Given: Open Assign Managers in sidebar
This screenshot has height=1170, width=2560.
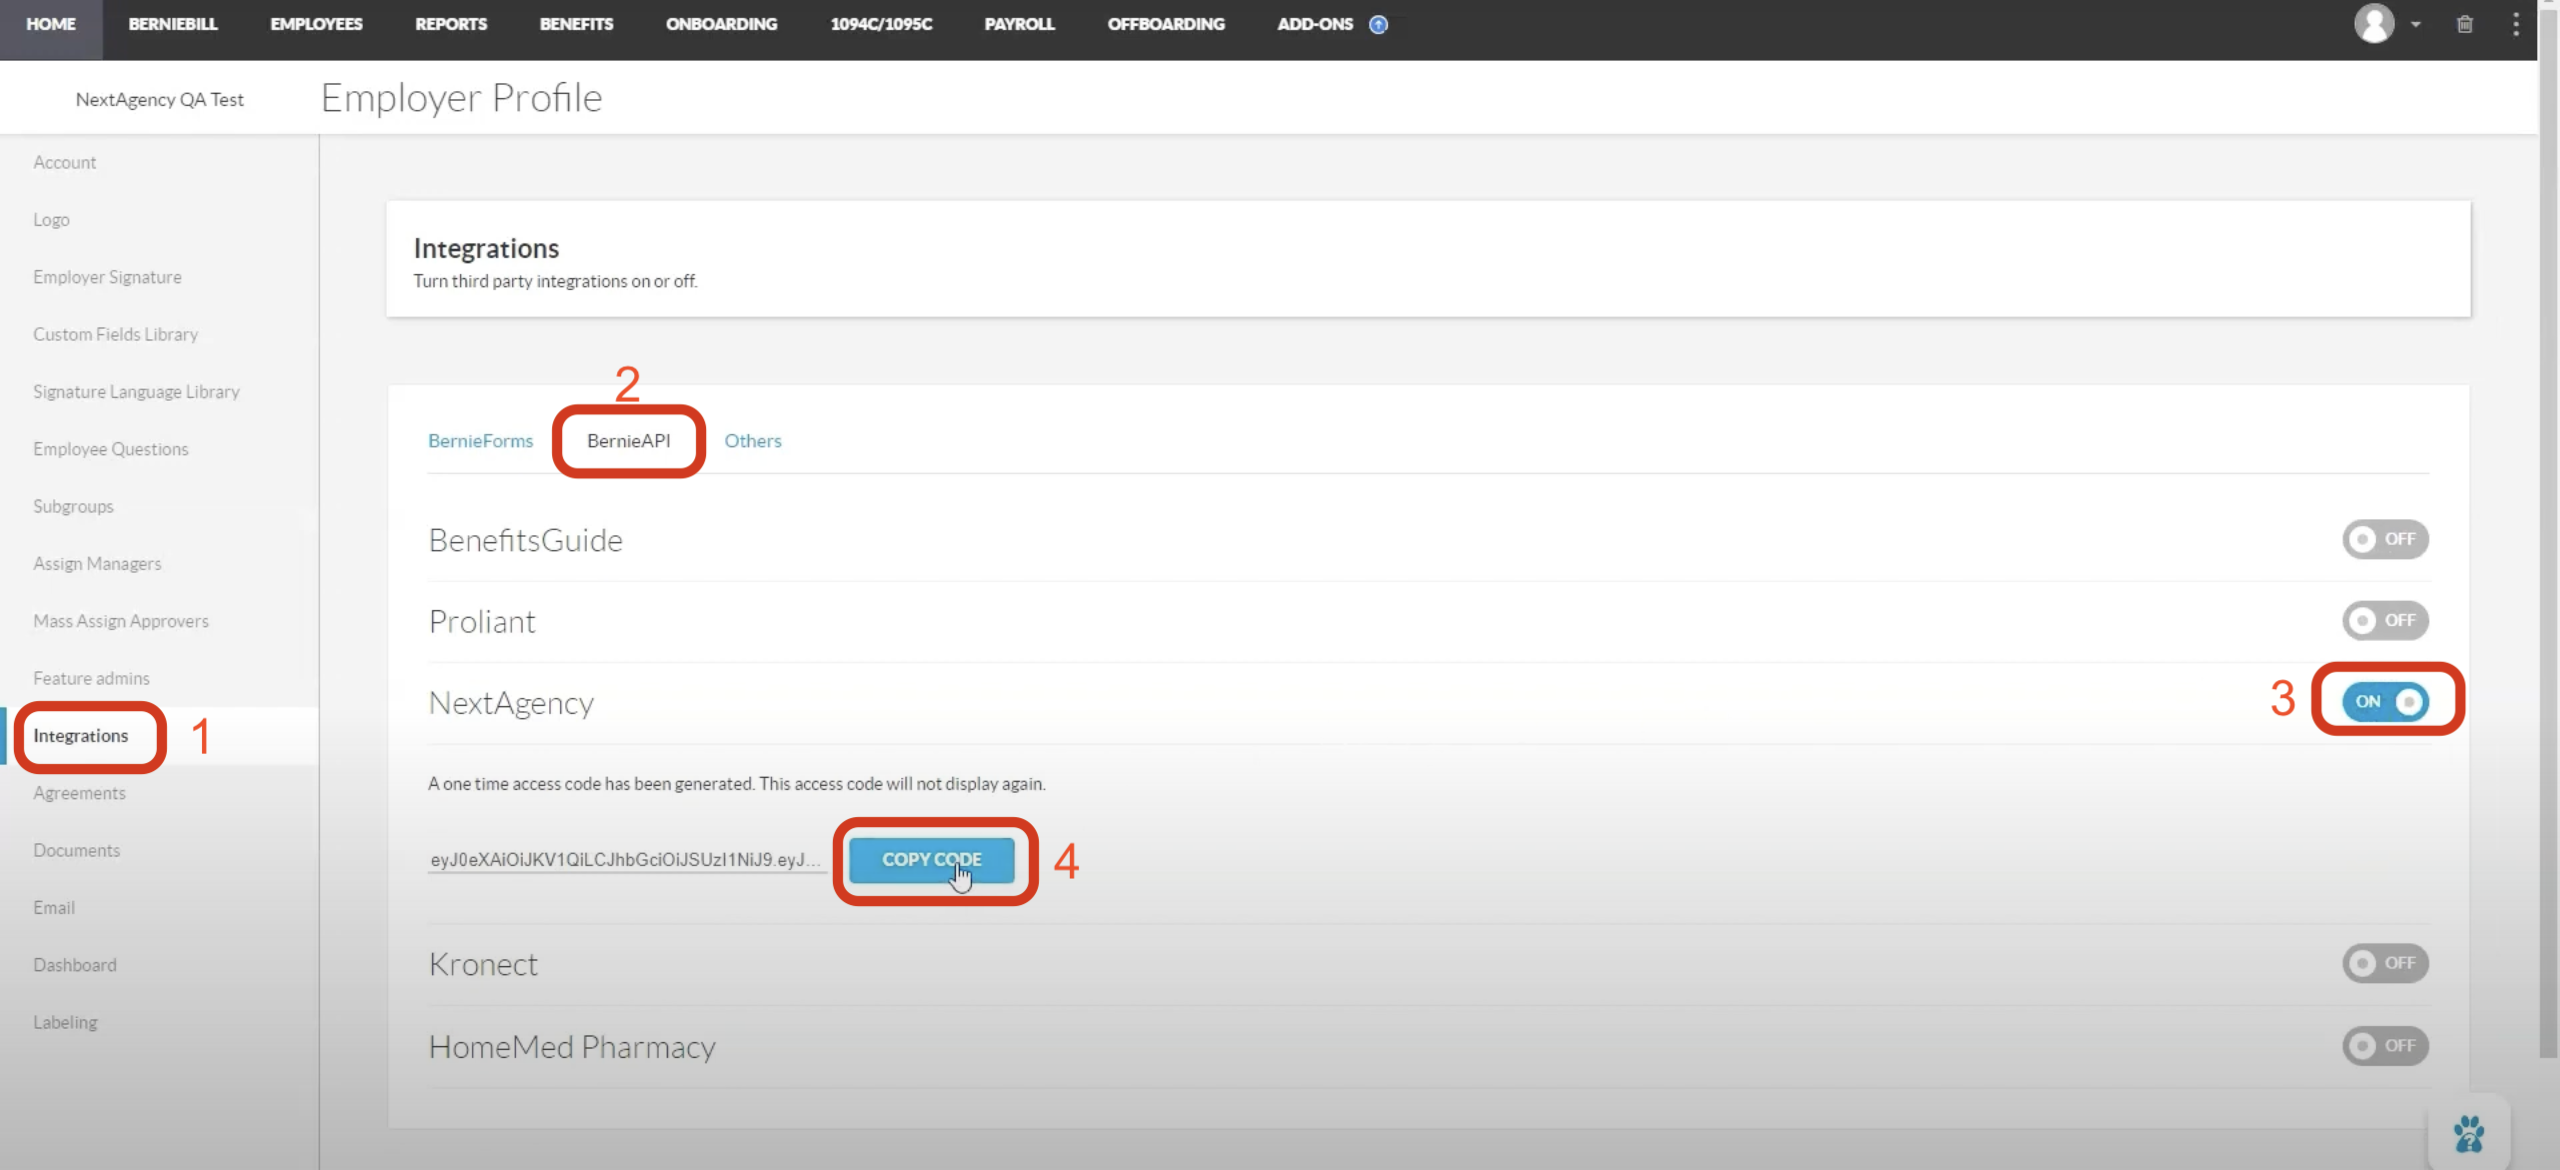Looking at the screenshot, I should coord(97,564).
